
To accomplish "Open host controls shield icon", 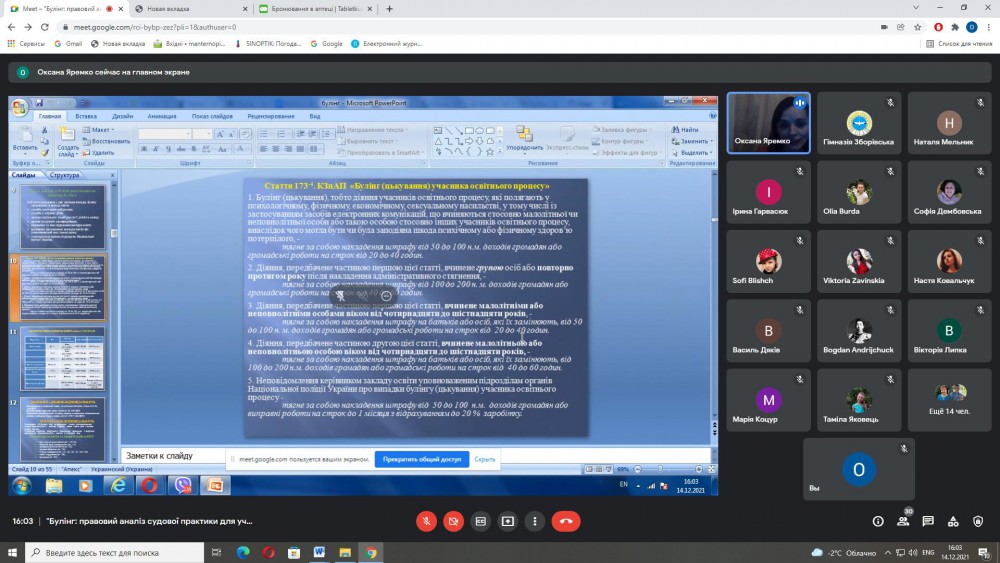I will (978, 521).
